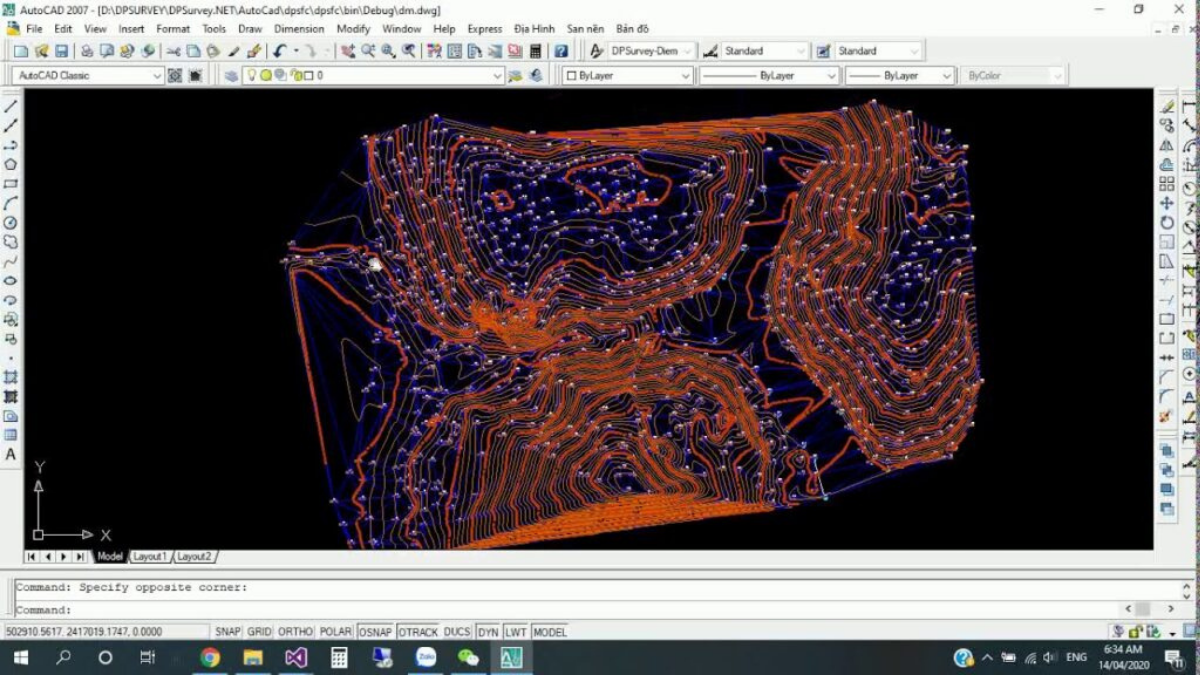Select the Multiline Text tool
Image resolution: width=1200 pixels, height=675 pixels.
11,454
